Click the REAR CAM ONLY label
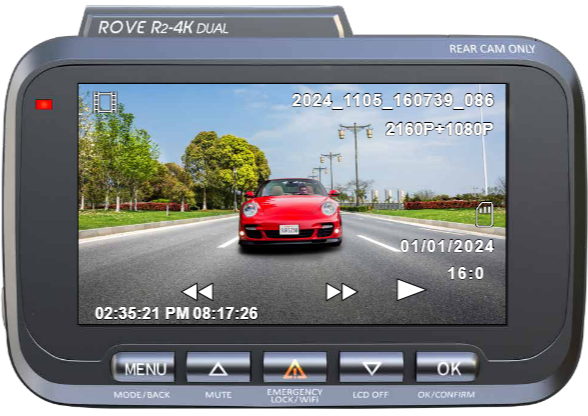588x416 pixels. click(x=492, y=49)
